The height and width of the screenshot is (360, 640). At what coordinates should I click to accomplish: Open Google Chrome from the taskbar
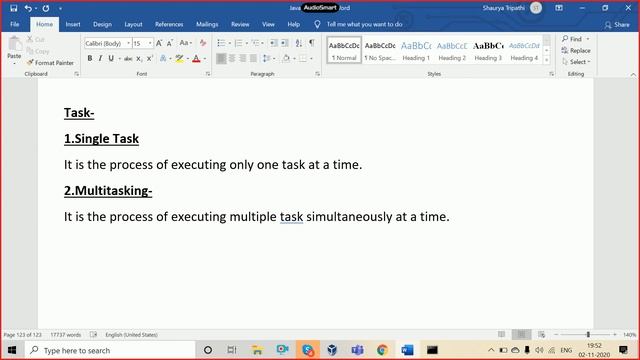[382, 350]
